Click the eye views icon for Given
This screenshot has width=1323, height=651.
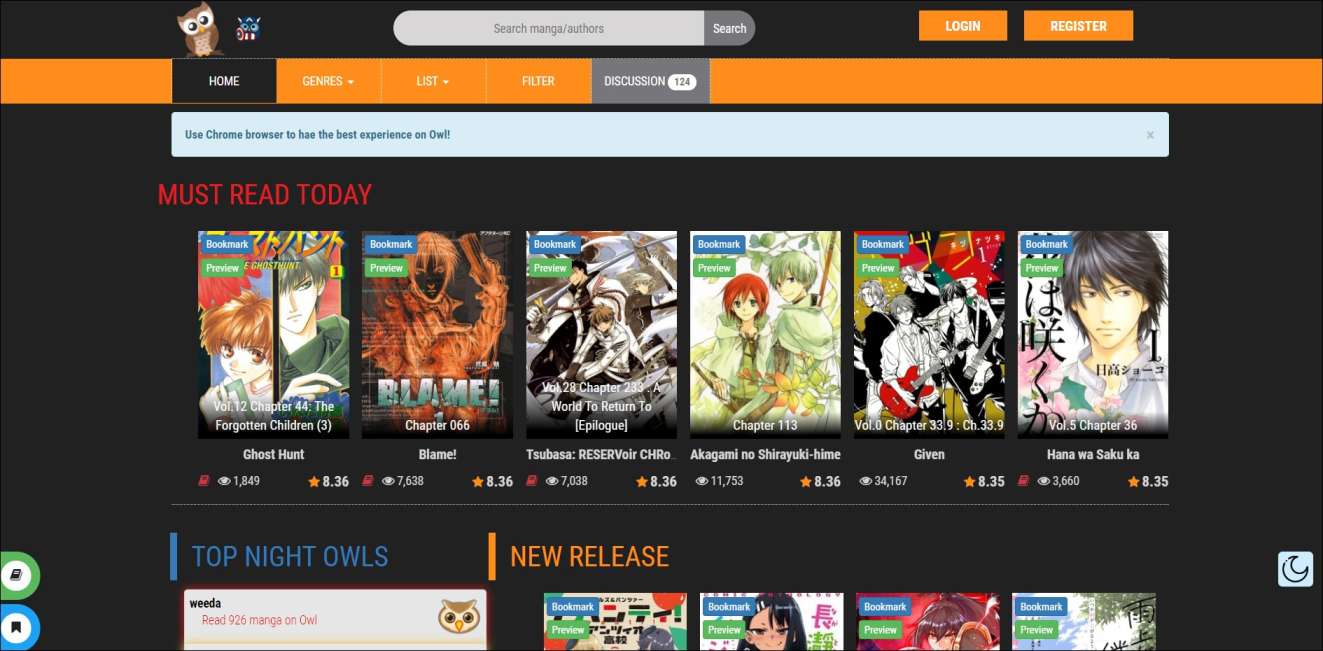coord(864,481)
